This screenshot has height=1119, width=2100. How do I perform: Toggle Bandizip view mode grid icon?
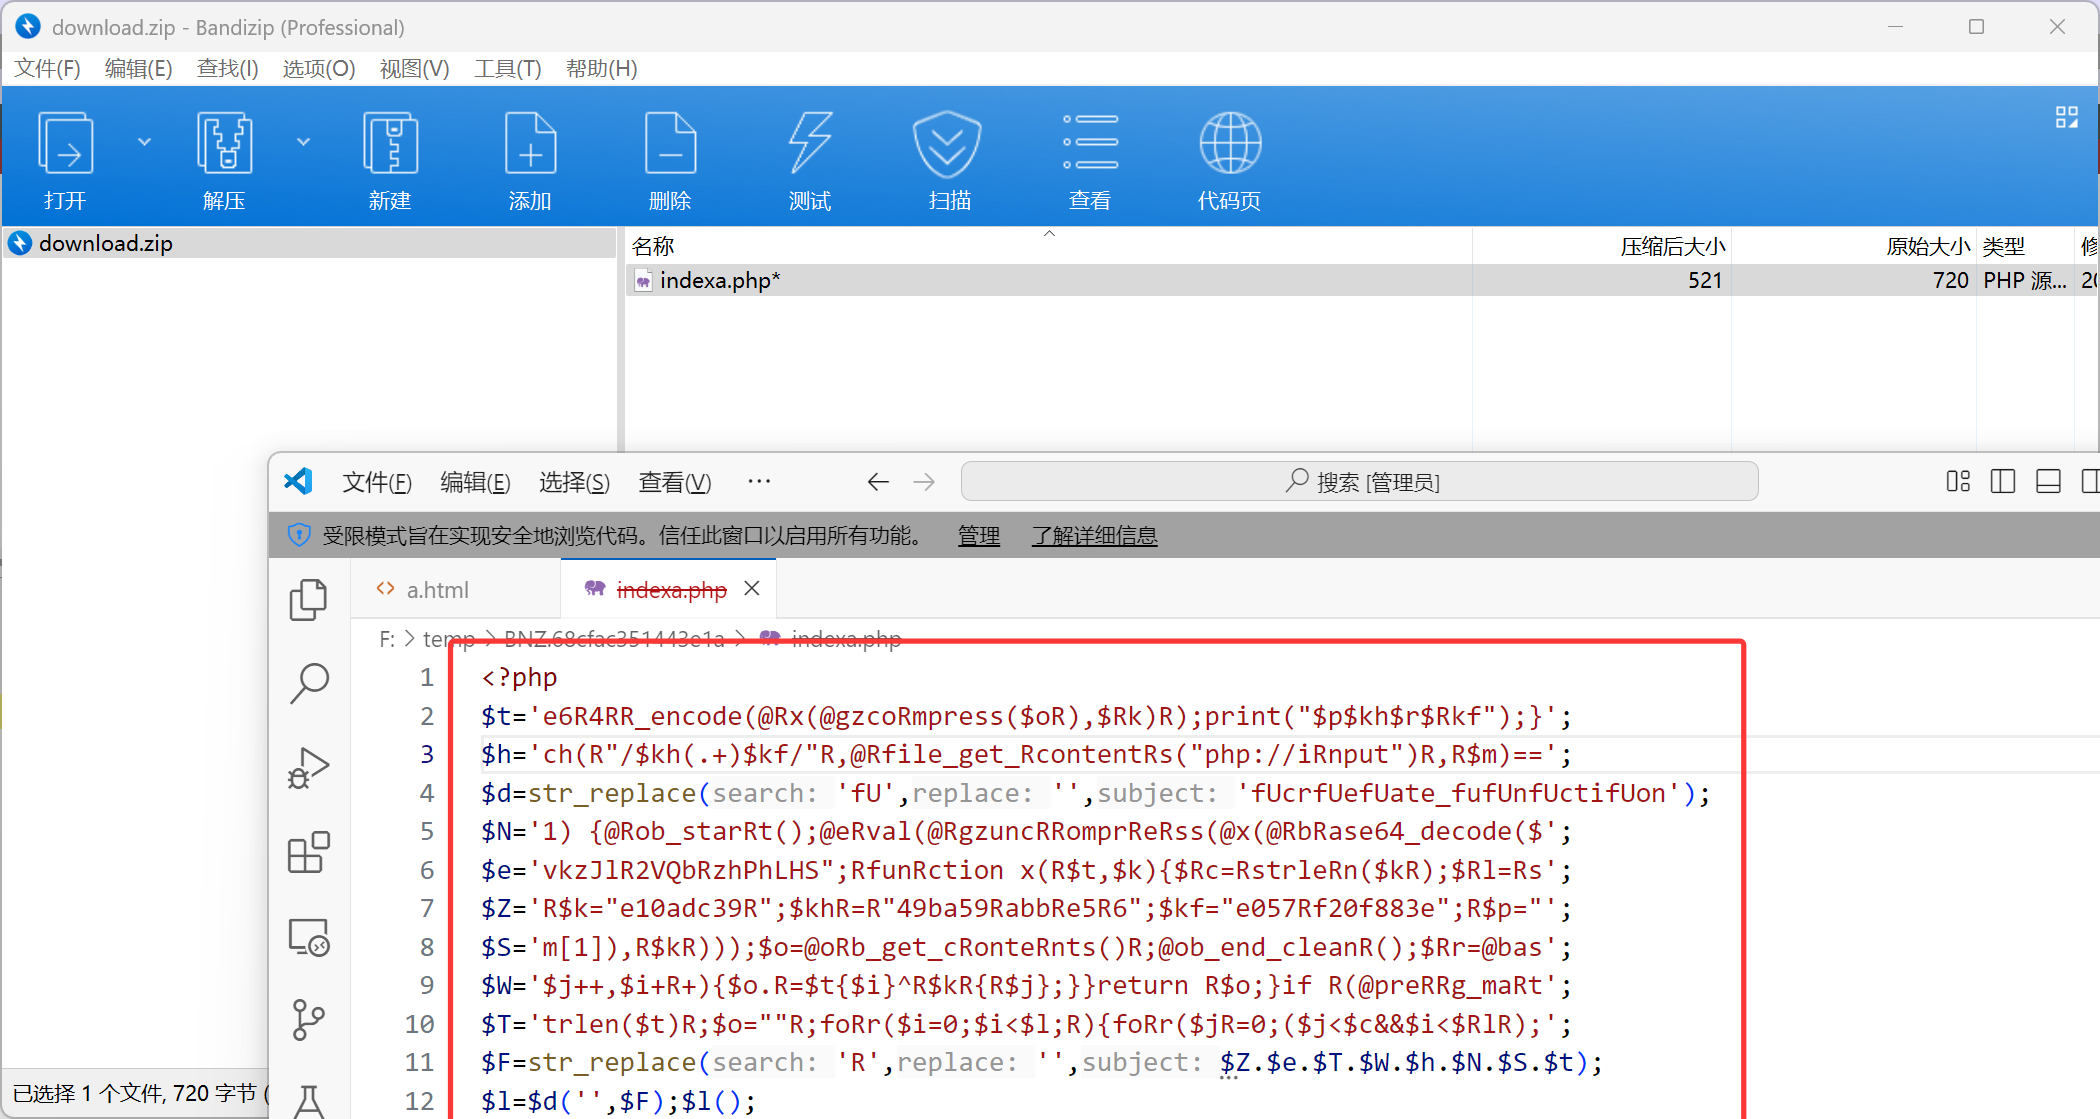click(2066, 117)
